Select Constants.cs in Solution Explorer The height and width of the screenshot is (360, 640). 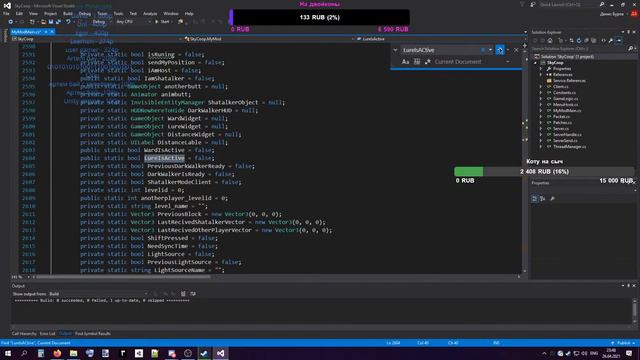[x=564, y=93]
